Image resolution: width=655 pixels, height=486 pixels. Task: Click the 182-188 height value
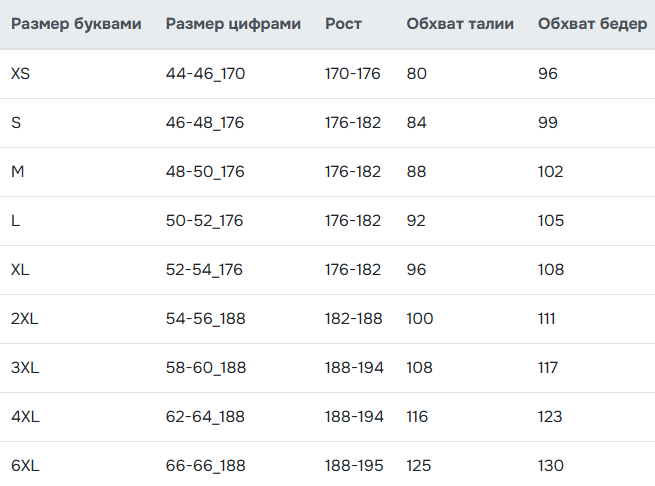pyautogui.click(x=353, y=319)
